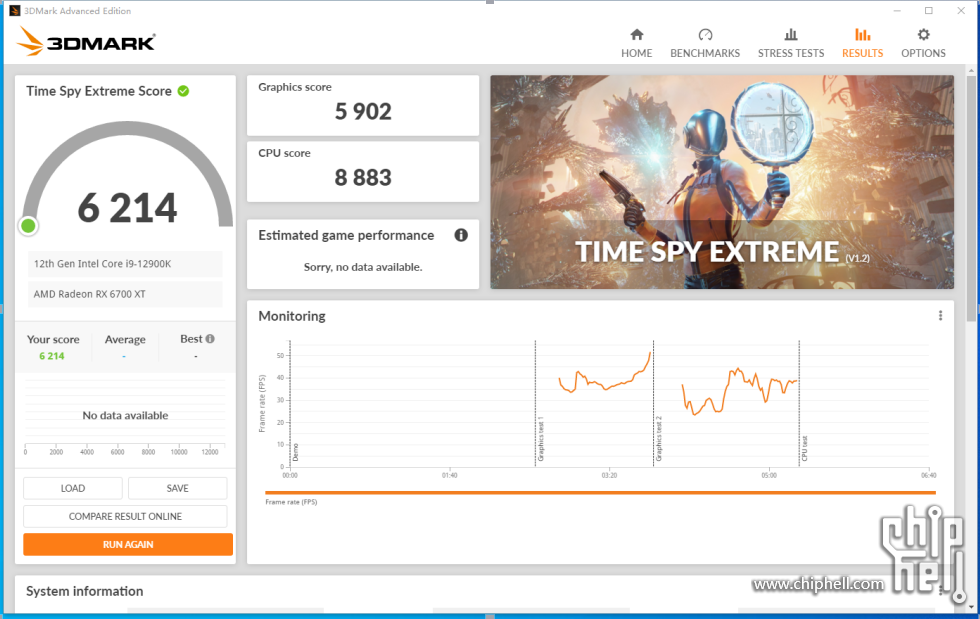The width and height of the screenshot is (980, 619).
Task: Open the Home page icon
Action: click(636, 34)
